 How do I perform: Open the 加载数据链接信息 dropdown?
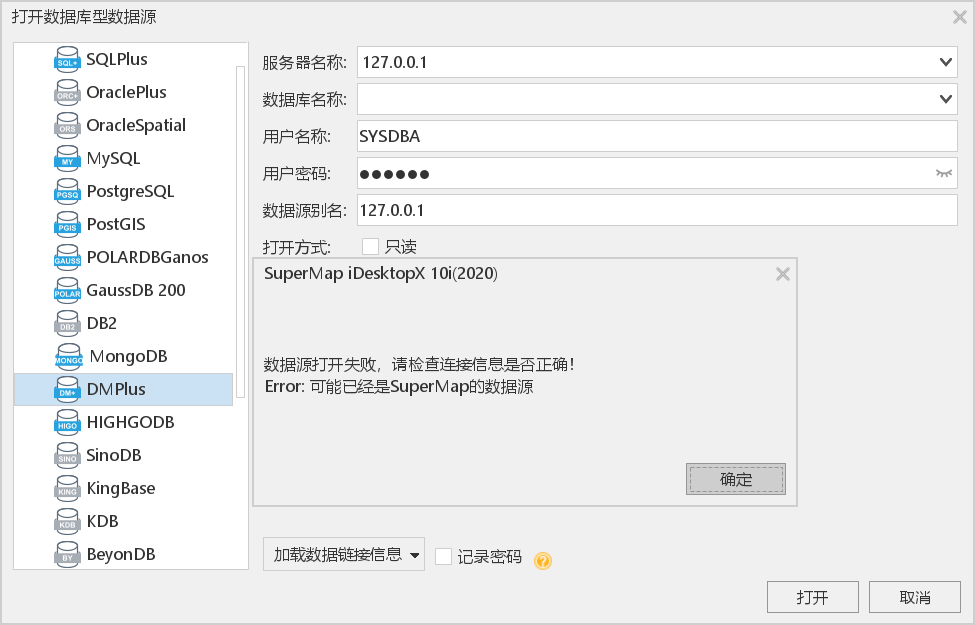point(344,554)
